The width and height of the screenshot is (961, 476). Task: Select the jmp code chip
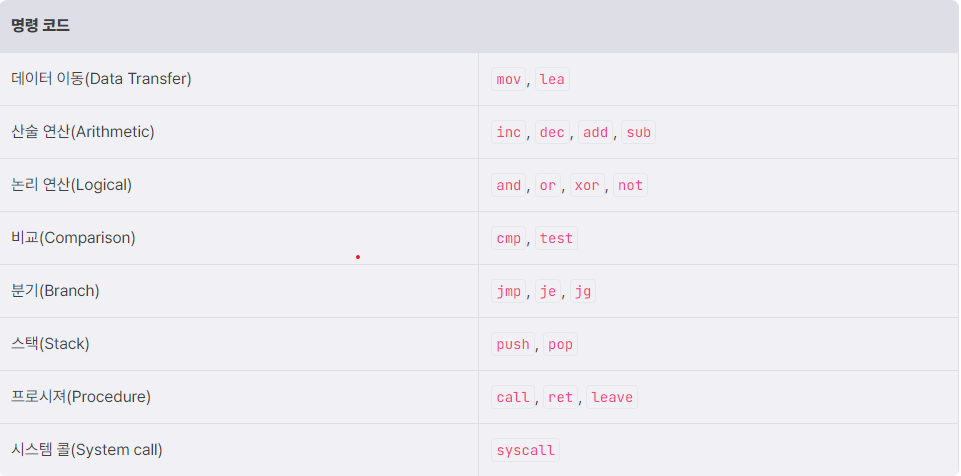[508, 291]
